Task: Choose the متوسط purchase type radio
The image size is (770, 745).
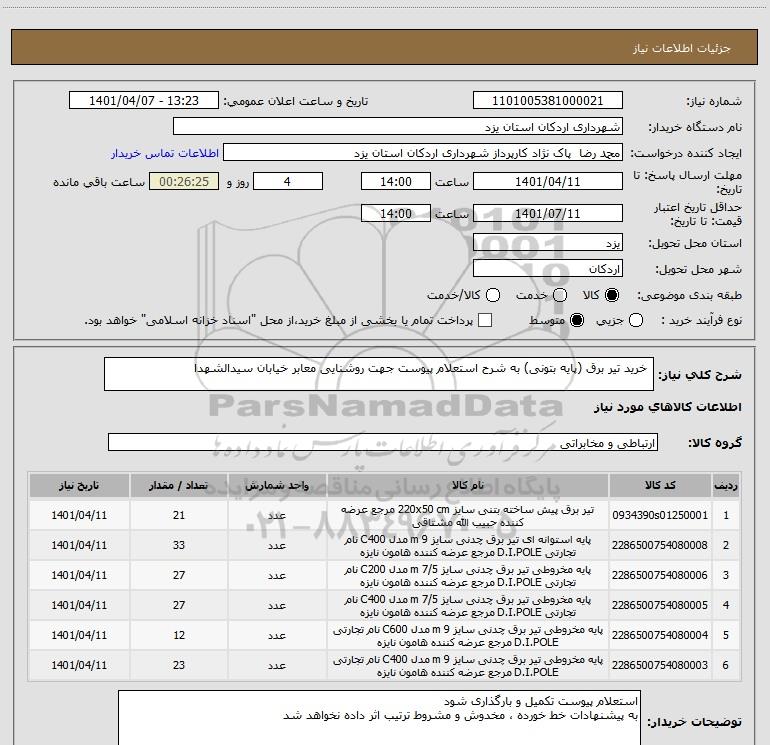Action: pyautogui.click(x=577, y=320)
